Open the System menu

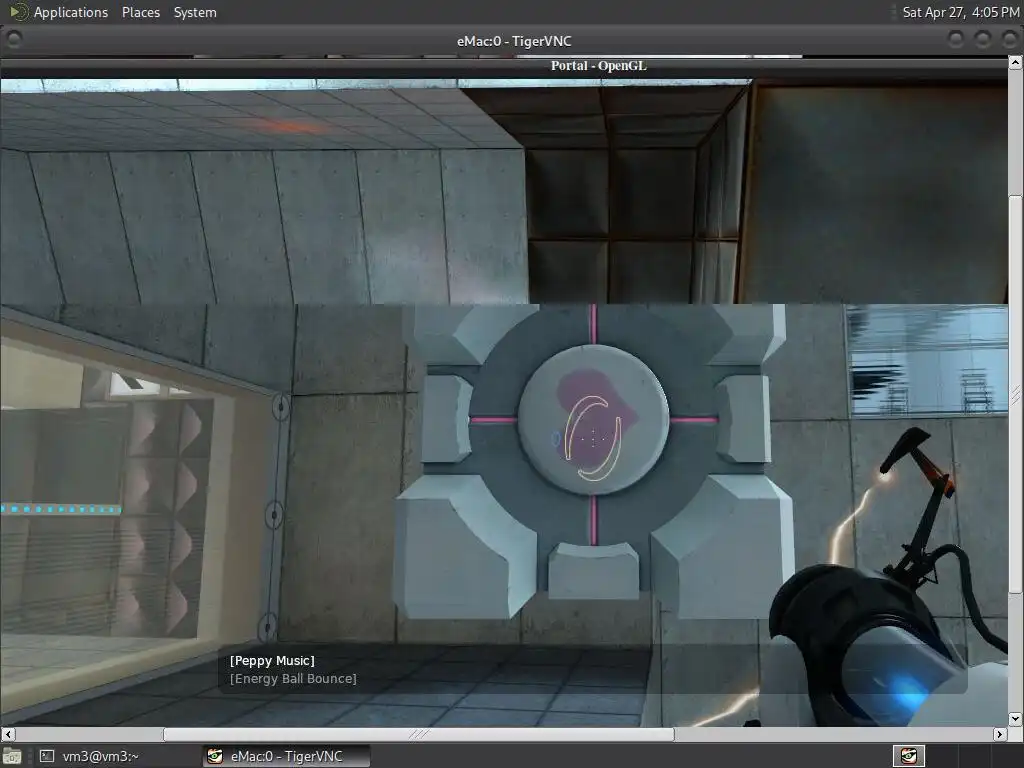pyautogui.click(x=195, y=12)
